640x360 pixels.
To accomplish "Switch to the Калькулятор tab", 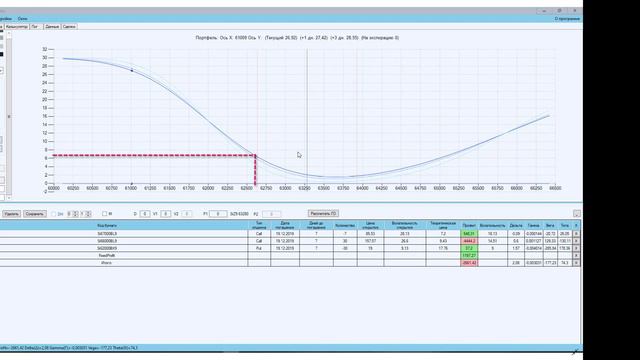I will point(17,27).
